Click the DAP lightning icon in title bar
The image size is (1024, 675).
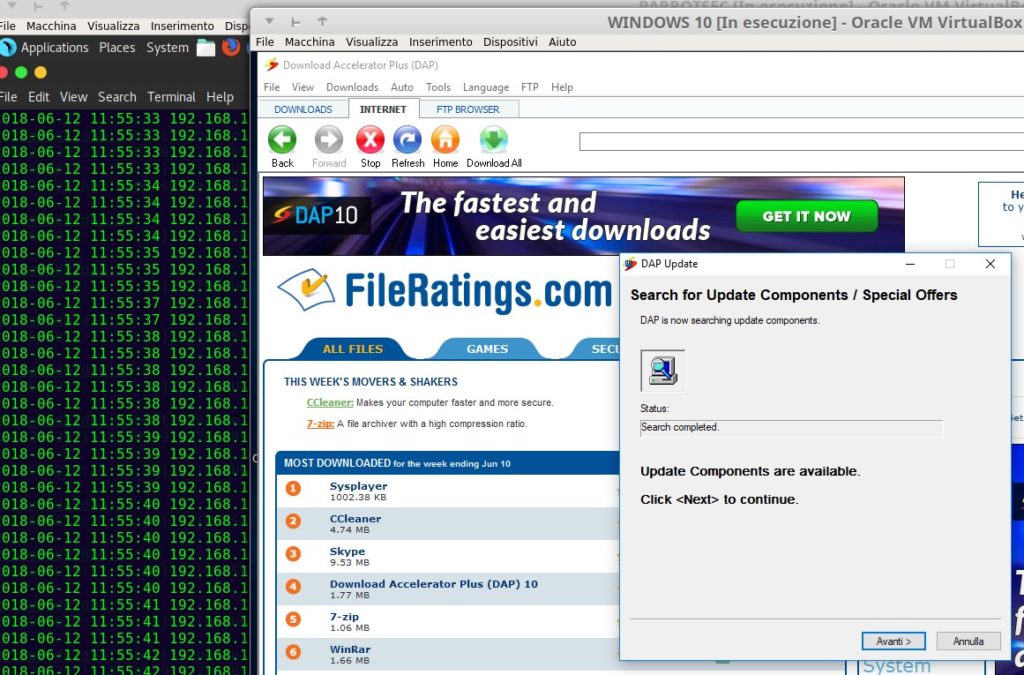(x=272, y=65)
